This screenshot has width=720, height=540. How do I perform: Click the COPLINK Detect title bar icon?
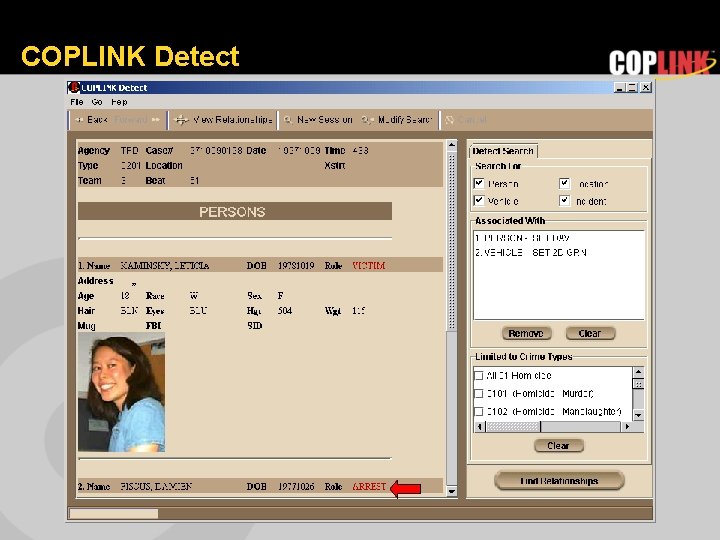point(73,87)
